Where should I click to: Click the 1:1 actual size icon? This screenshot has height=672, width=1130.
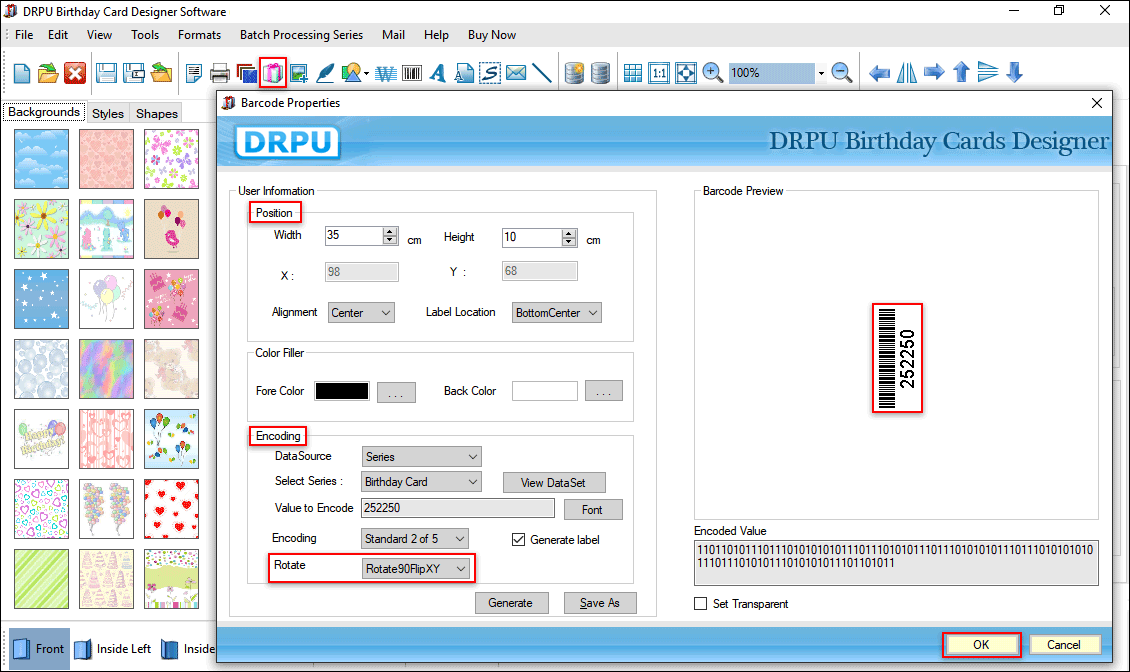(x=659, y=73)
